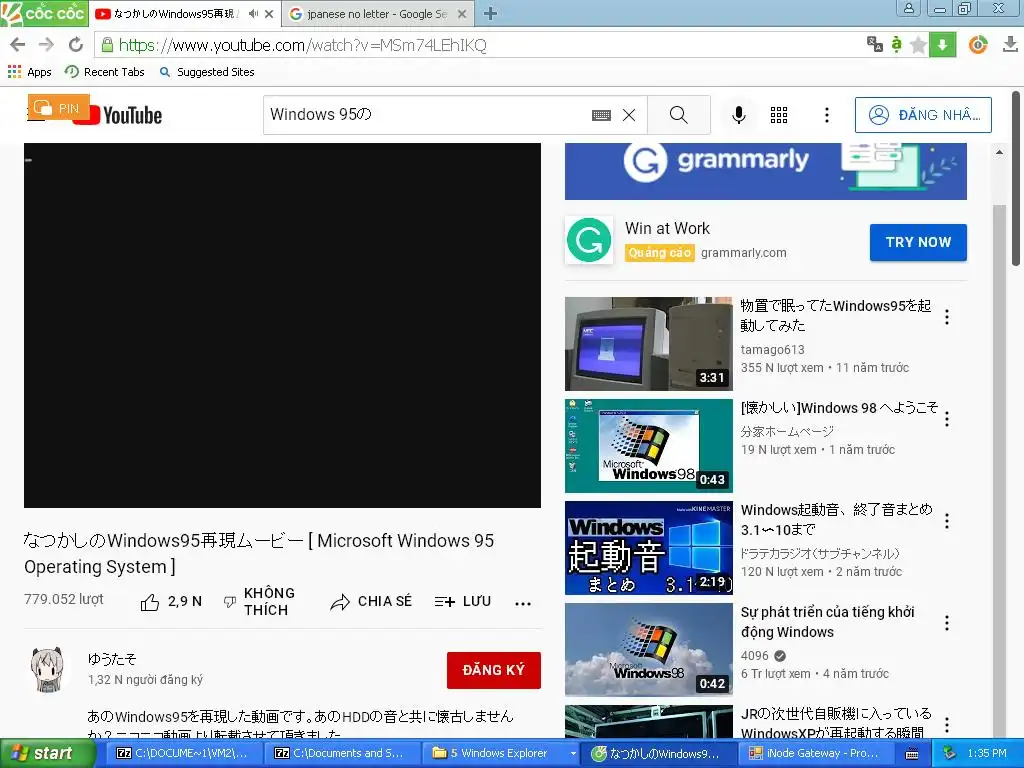Image resolution: width=1024 pixels, height=768 pixels.
Task: Open the tamago613 Windows95 video thumbnail
Action: click(648, 344)
